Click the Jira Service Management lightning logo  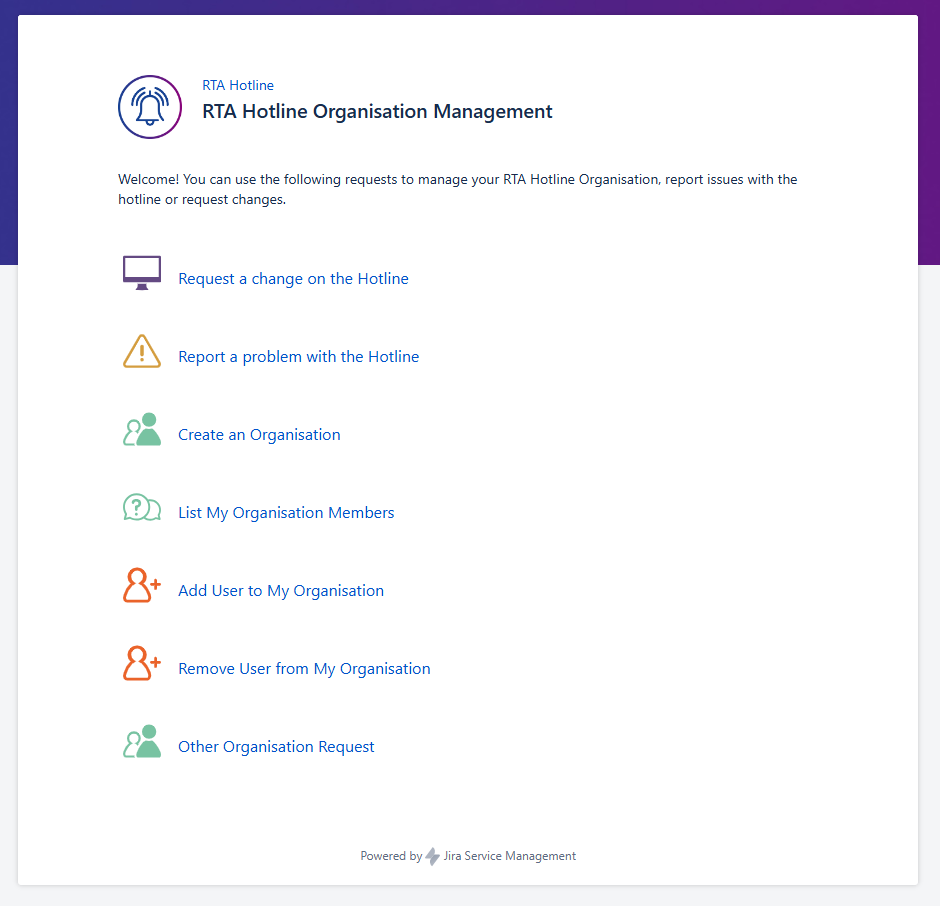(432, 856)
